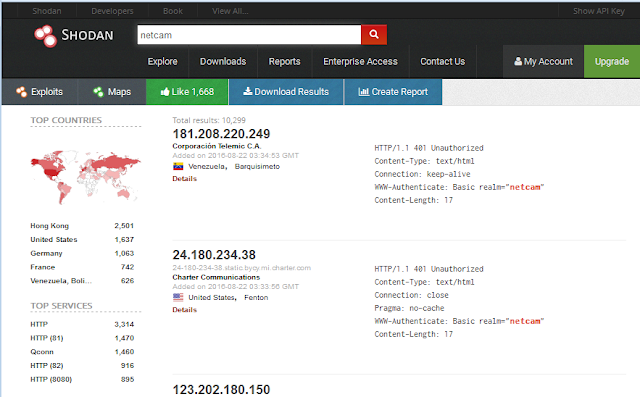Image resolution: width=640 pixels, height=397 pixels.
Task: Click the Venezuela flag icon
Action: pos(178,166)
